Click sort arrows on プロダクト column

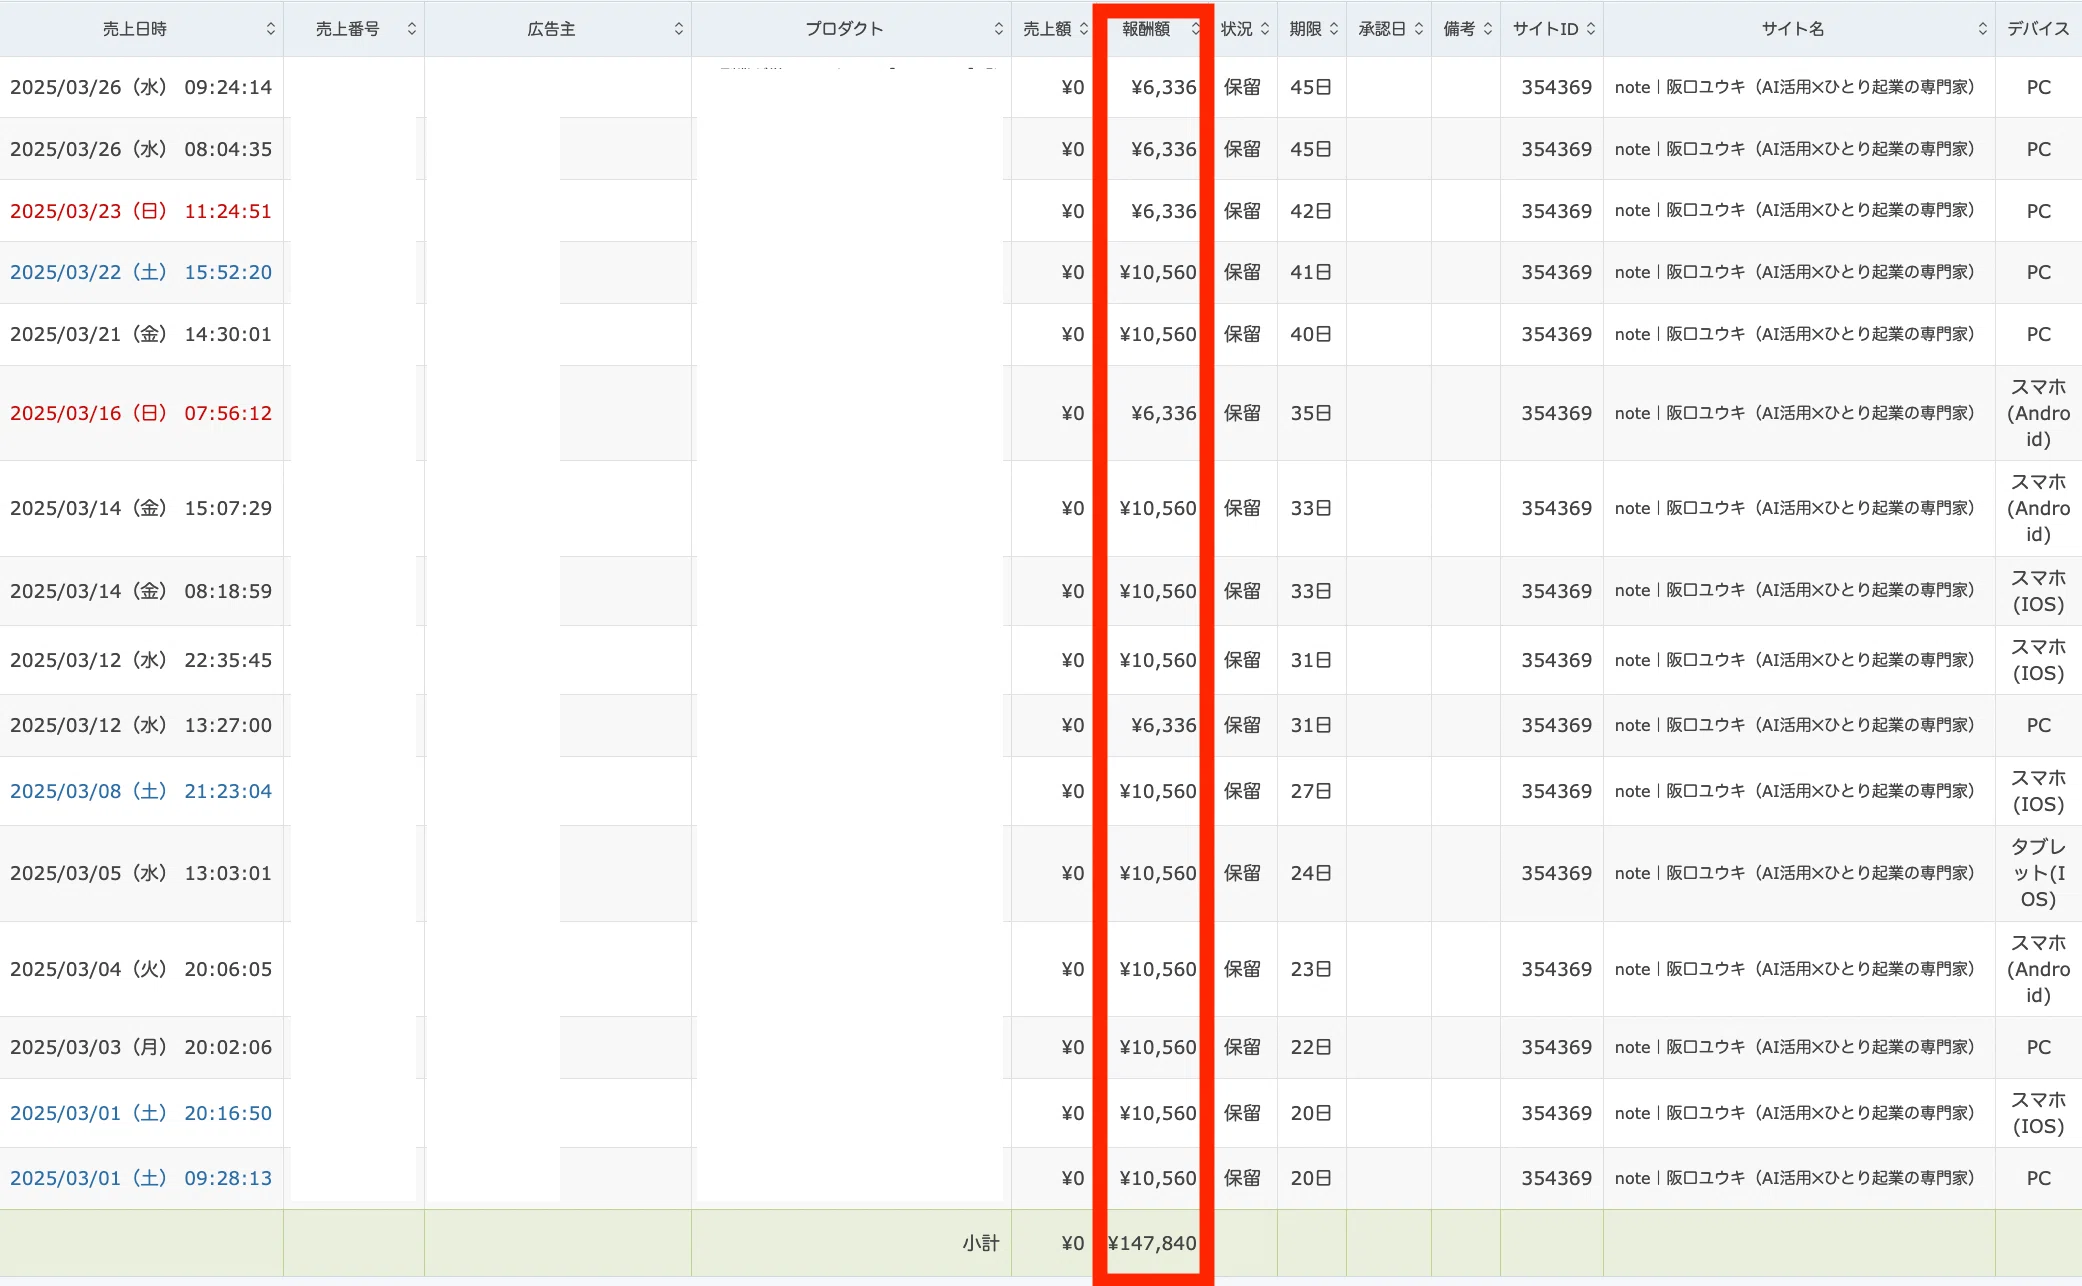coord(998,29)
